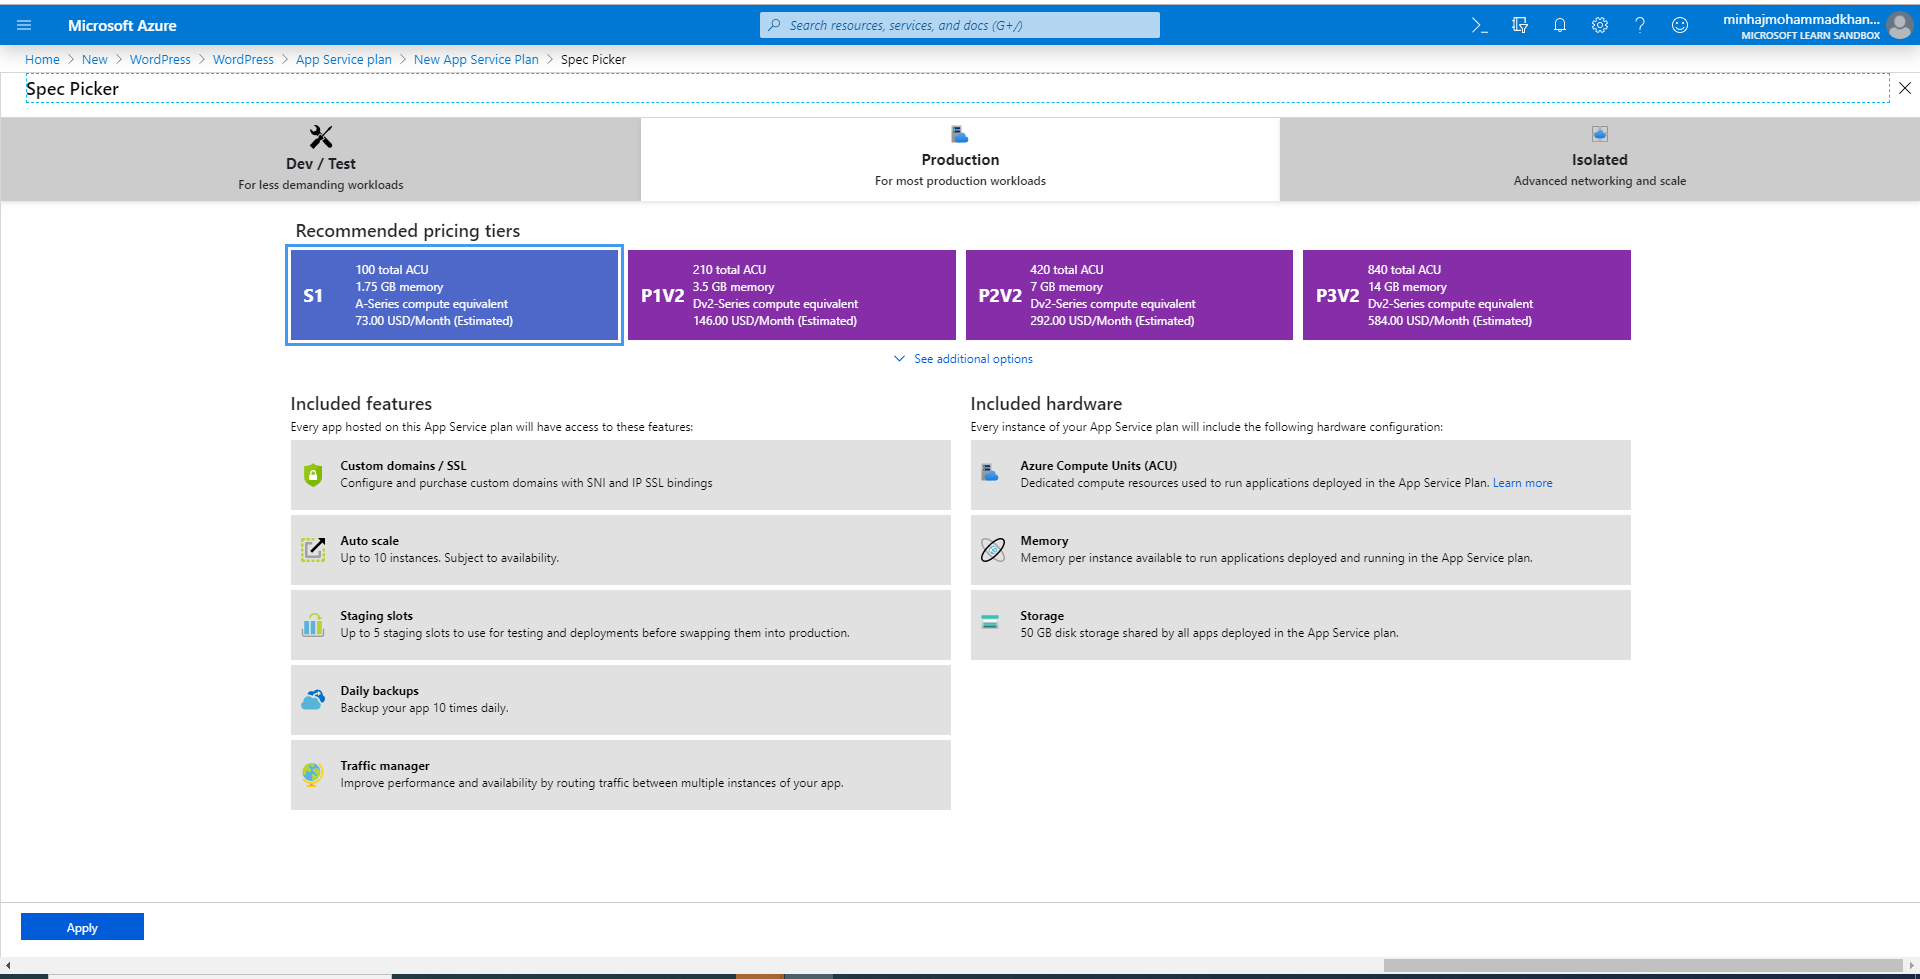Click the Apply button
1920x979 pixels.
pyautogui.click(x=82, y=927)
